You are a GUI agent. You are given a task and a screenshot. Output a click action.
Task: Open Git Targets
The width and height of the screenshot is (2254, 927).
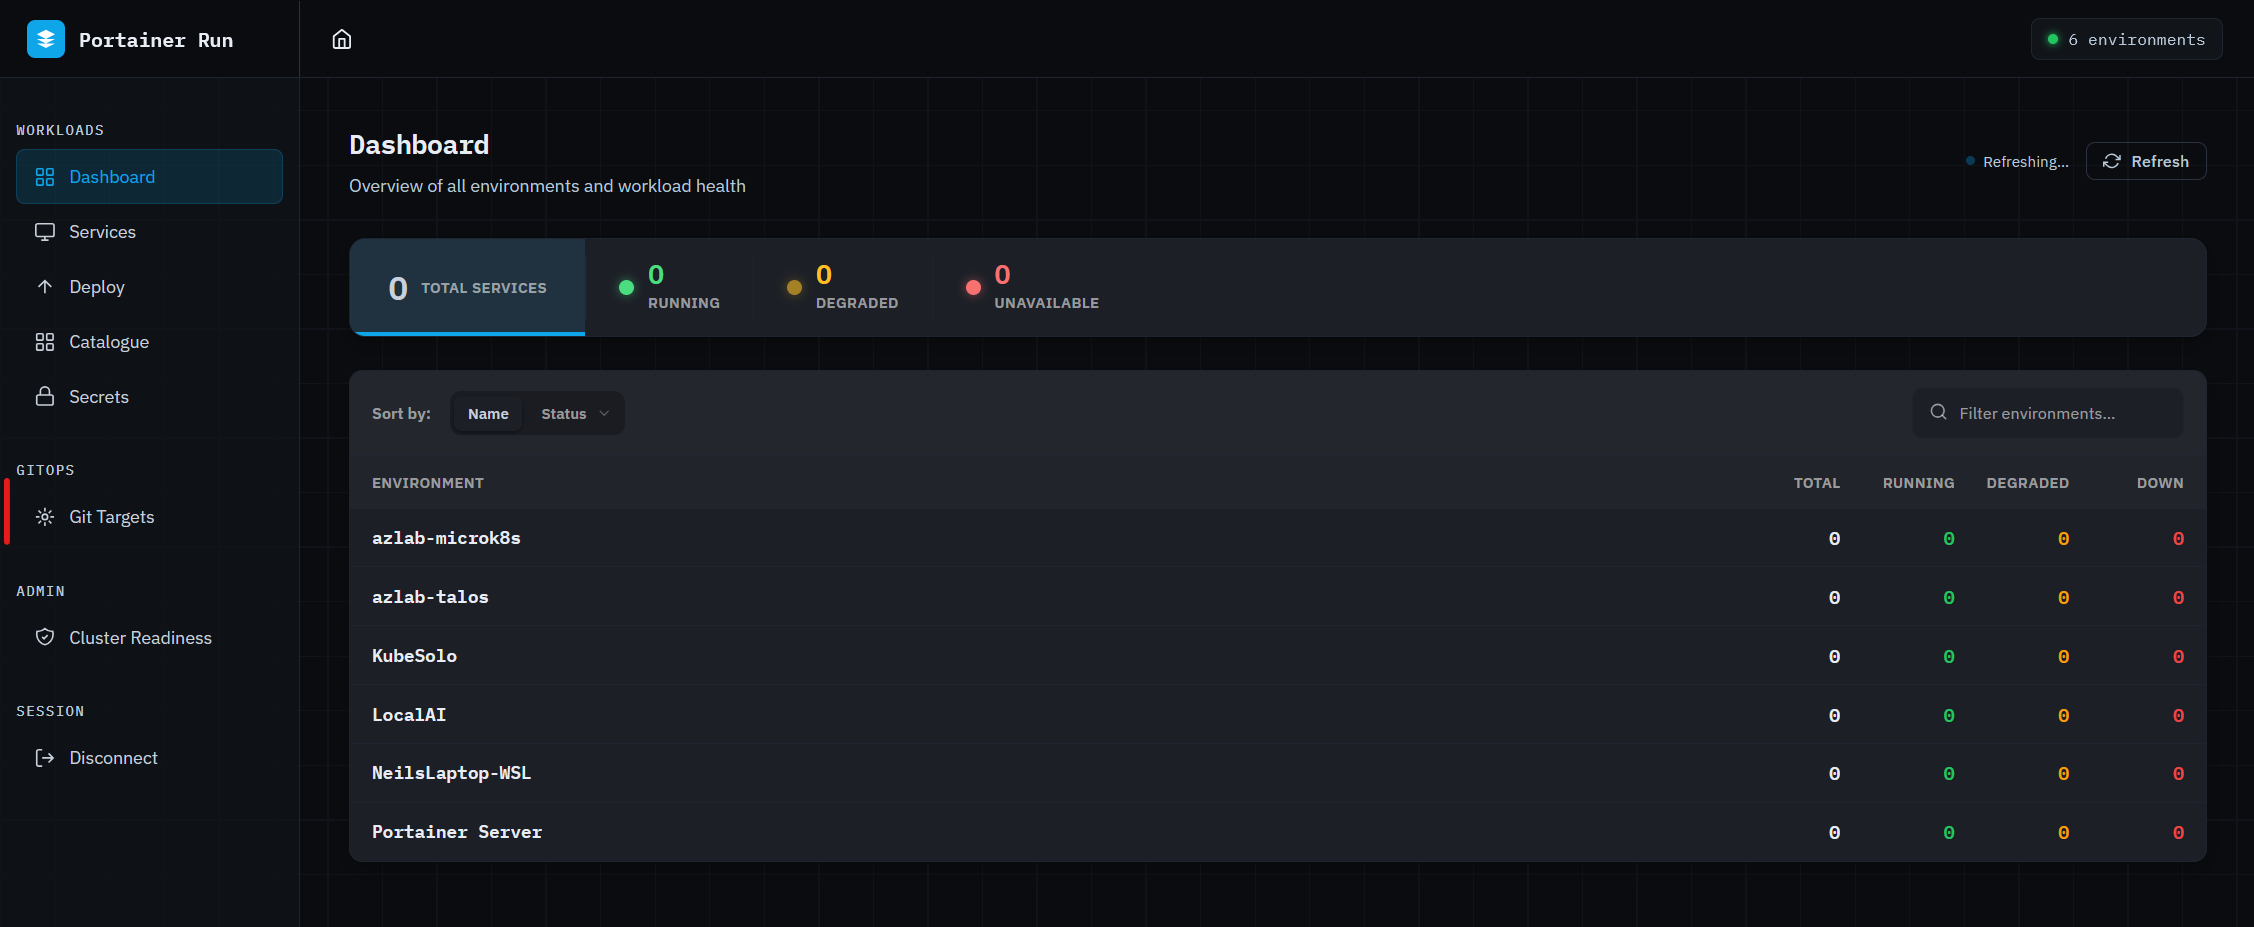tap(149, 517)
